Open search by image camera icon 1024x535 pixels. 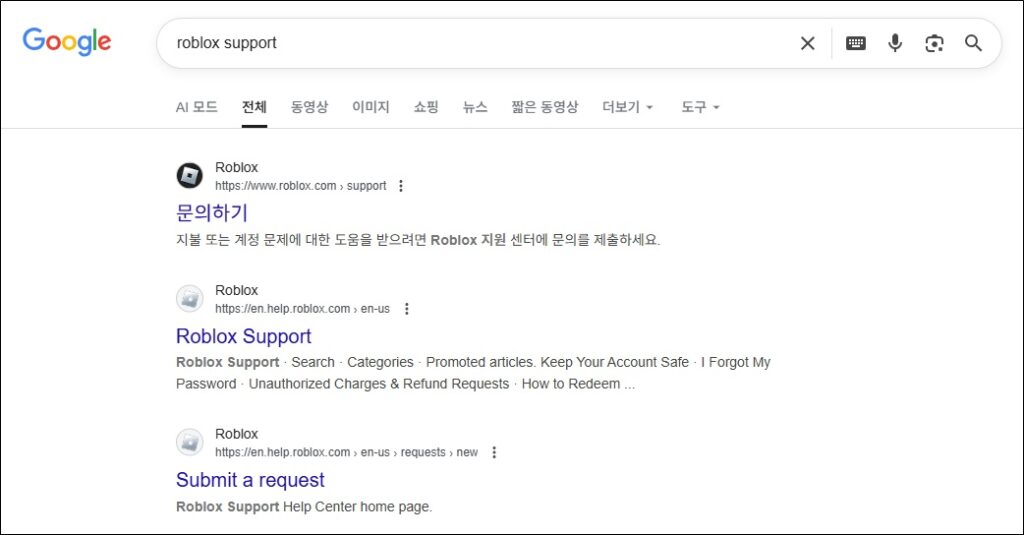(934, 43)
